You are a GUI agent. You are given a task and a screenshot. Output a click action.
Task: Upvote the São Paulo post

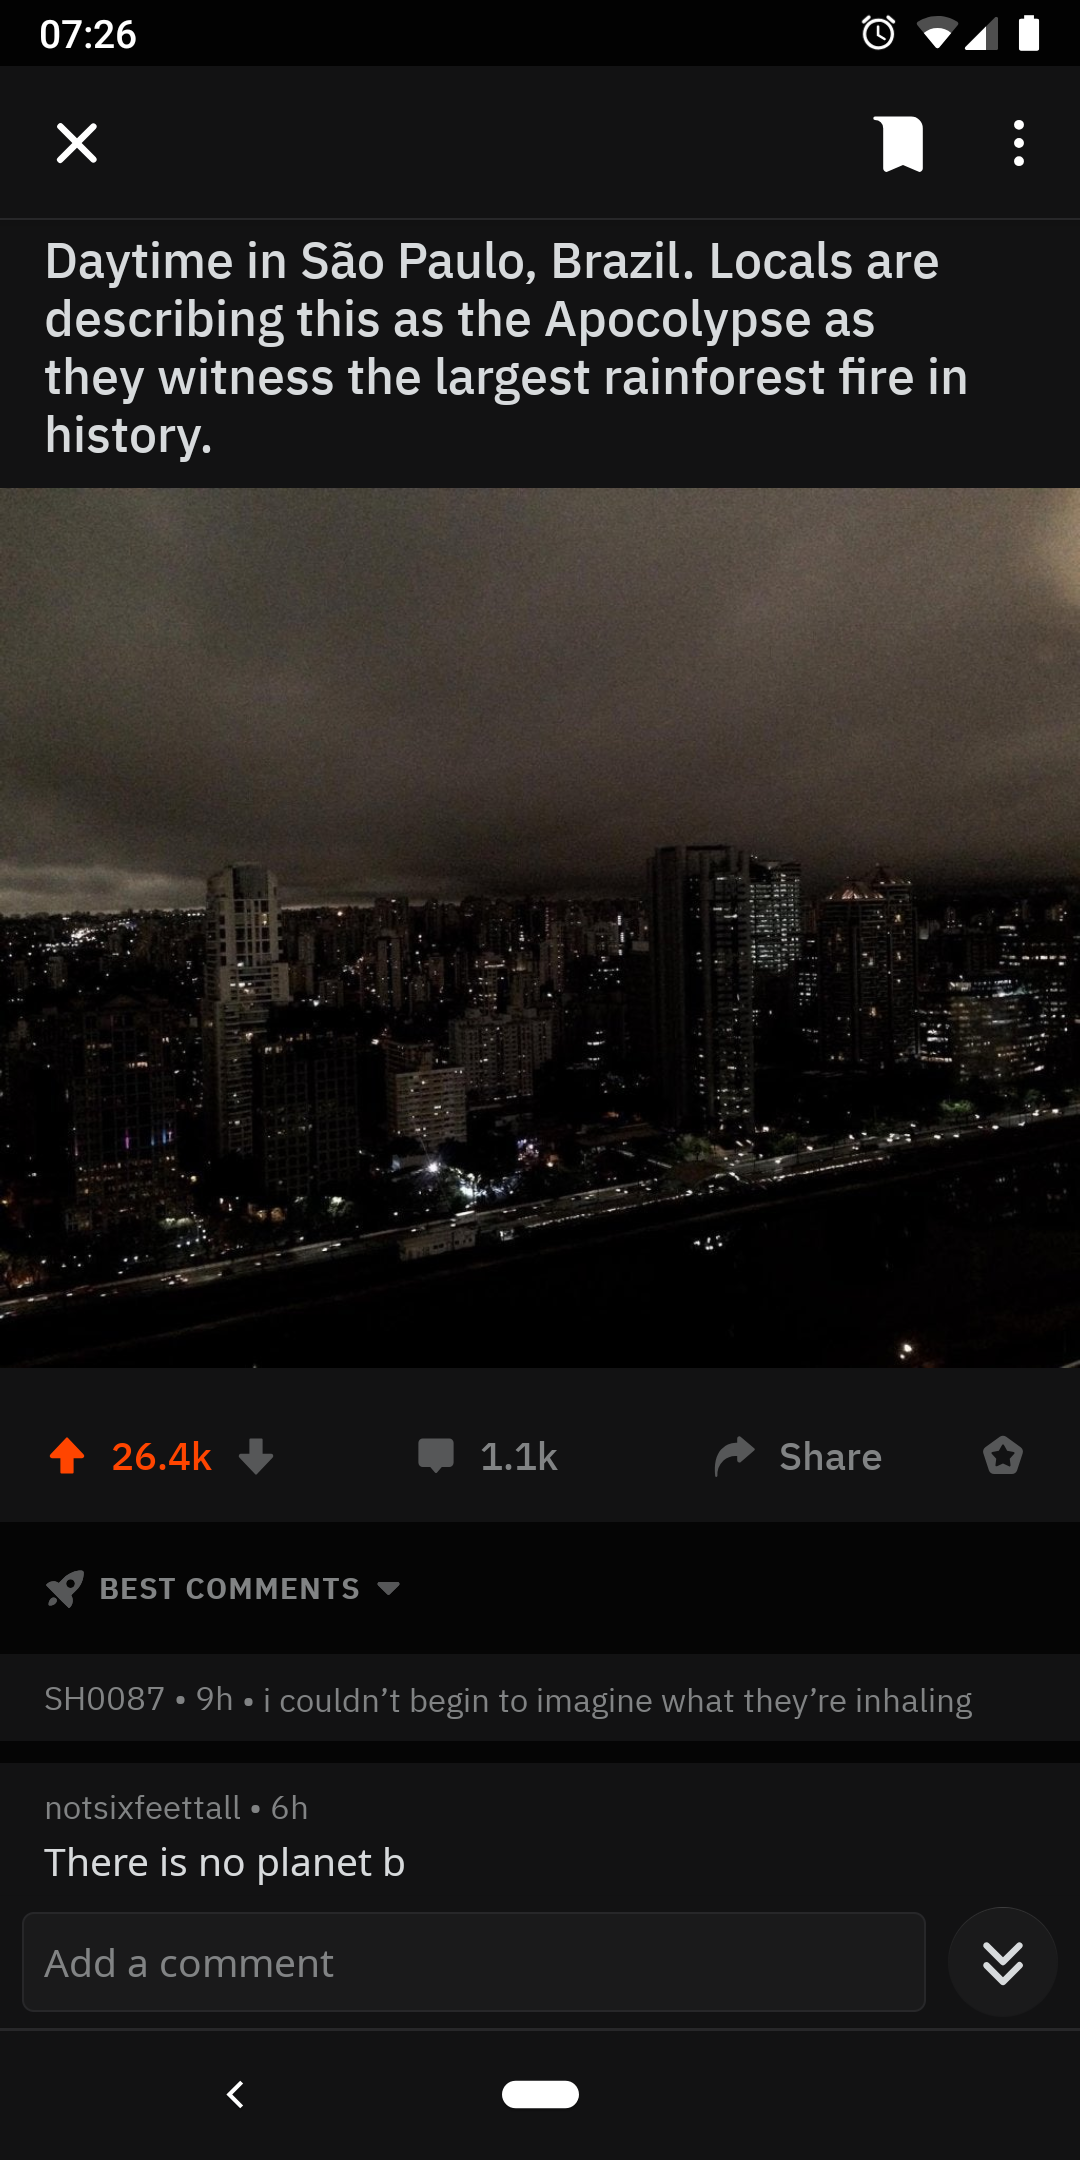click(x=67, y=1456)
